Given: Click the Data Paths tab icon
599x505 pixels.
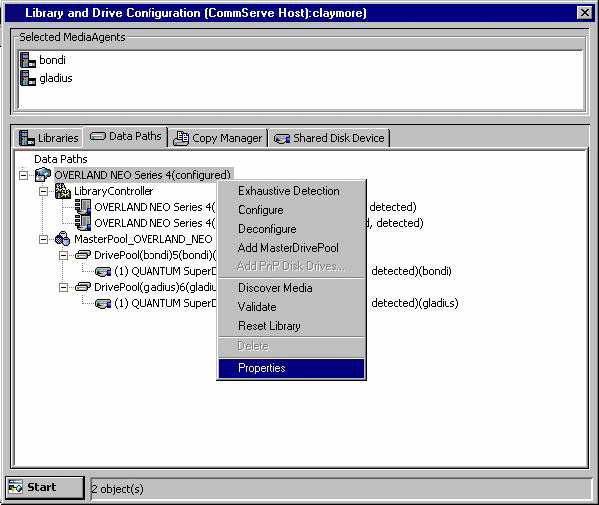Looking at the screenshot, I should click(98, 136).
